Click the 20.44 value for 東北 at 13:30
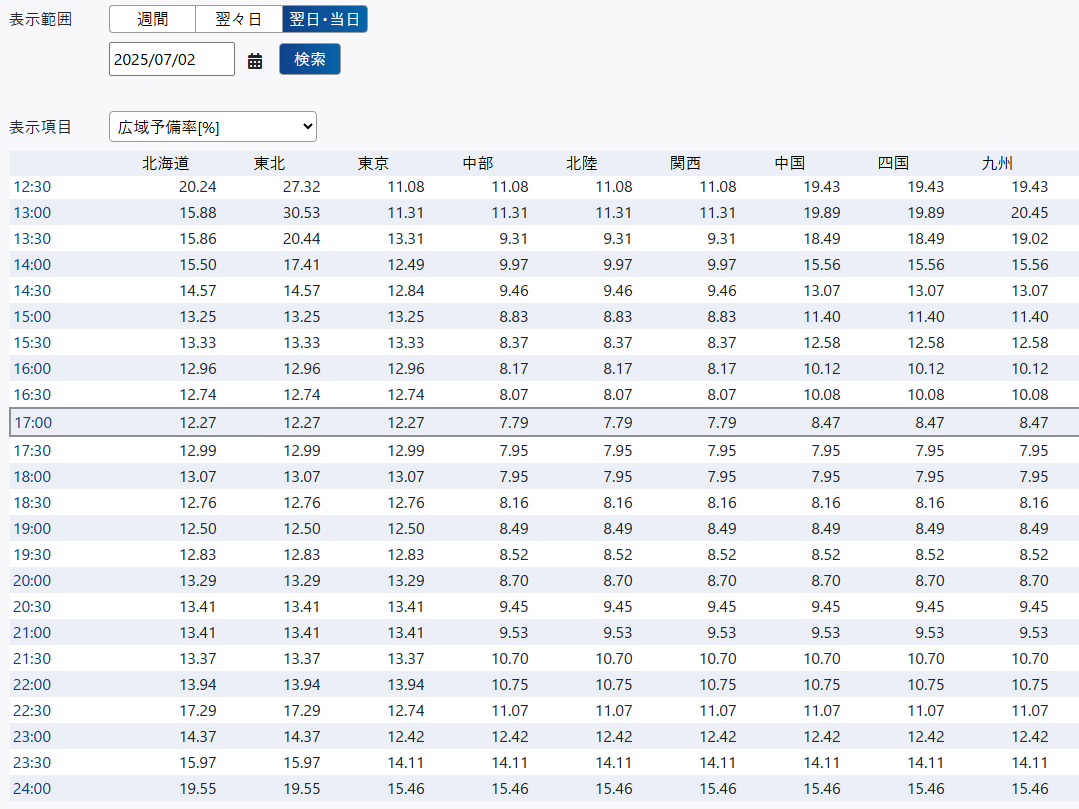 301,239
